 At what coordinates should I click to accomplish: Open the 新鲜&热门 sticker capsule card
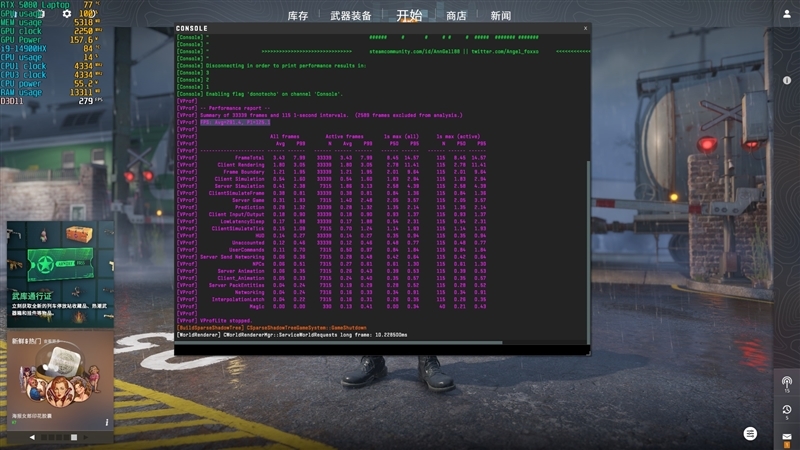pyautogui.click(x=60, y=381)
